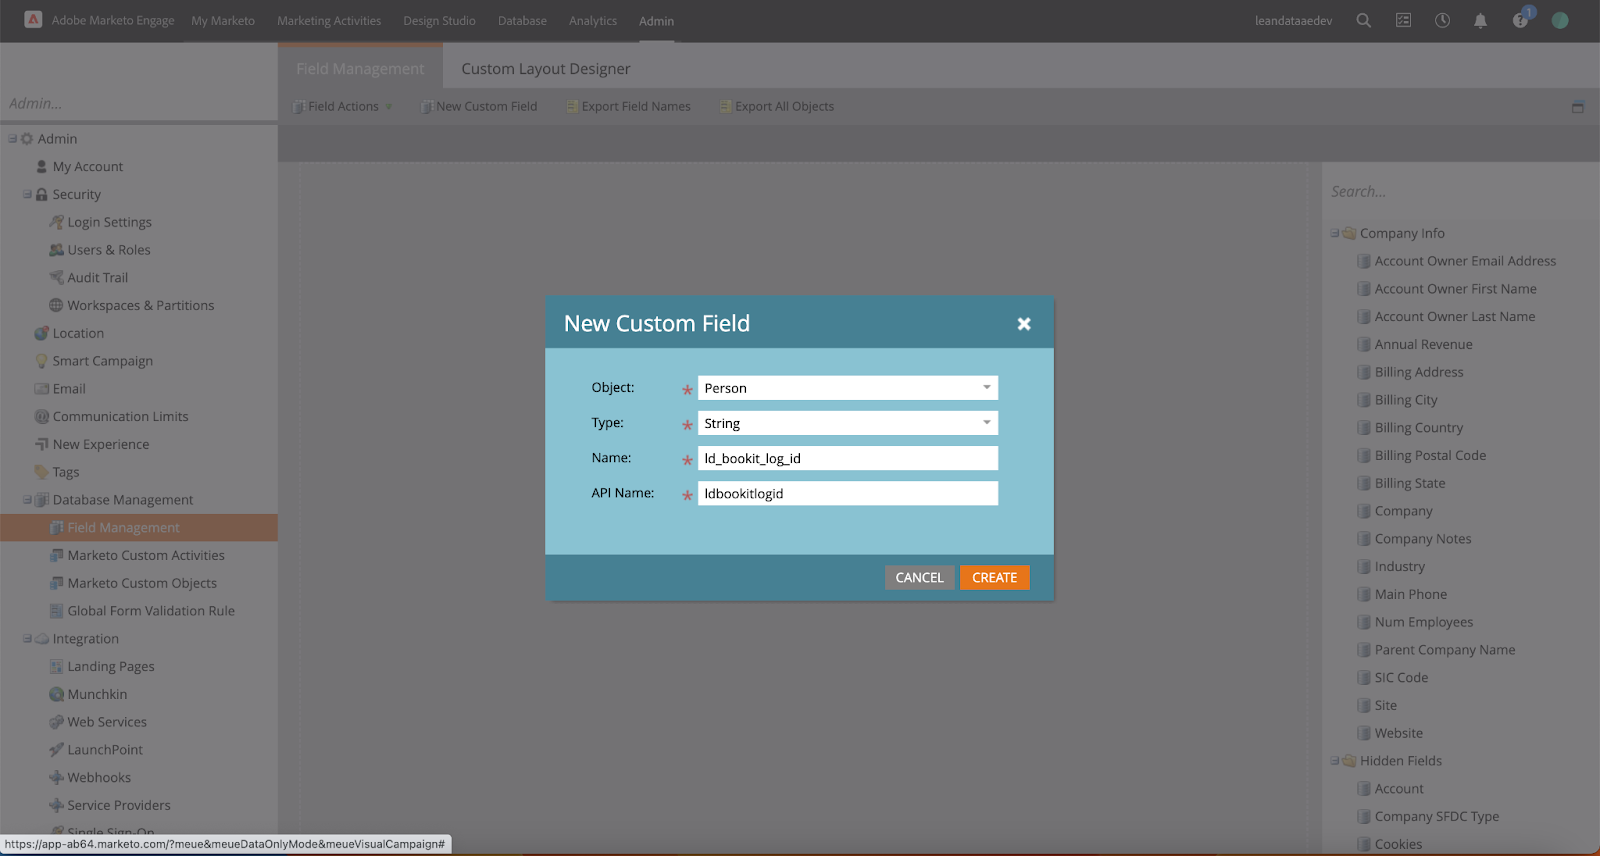The height and width of the screenshot is (856, 1600).
Task: Click the API Name input field
Action: point(847,493)
